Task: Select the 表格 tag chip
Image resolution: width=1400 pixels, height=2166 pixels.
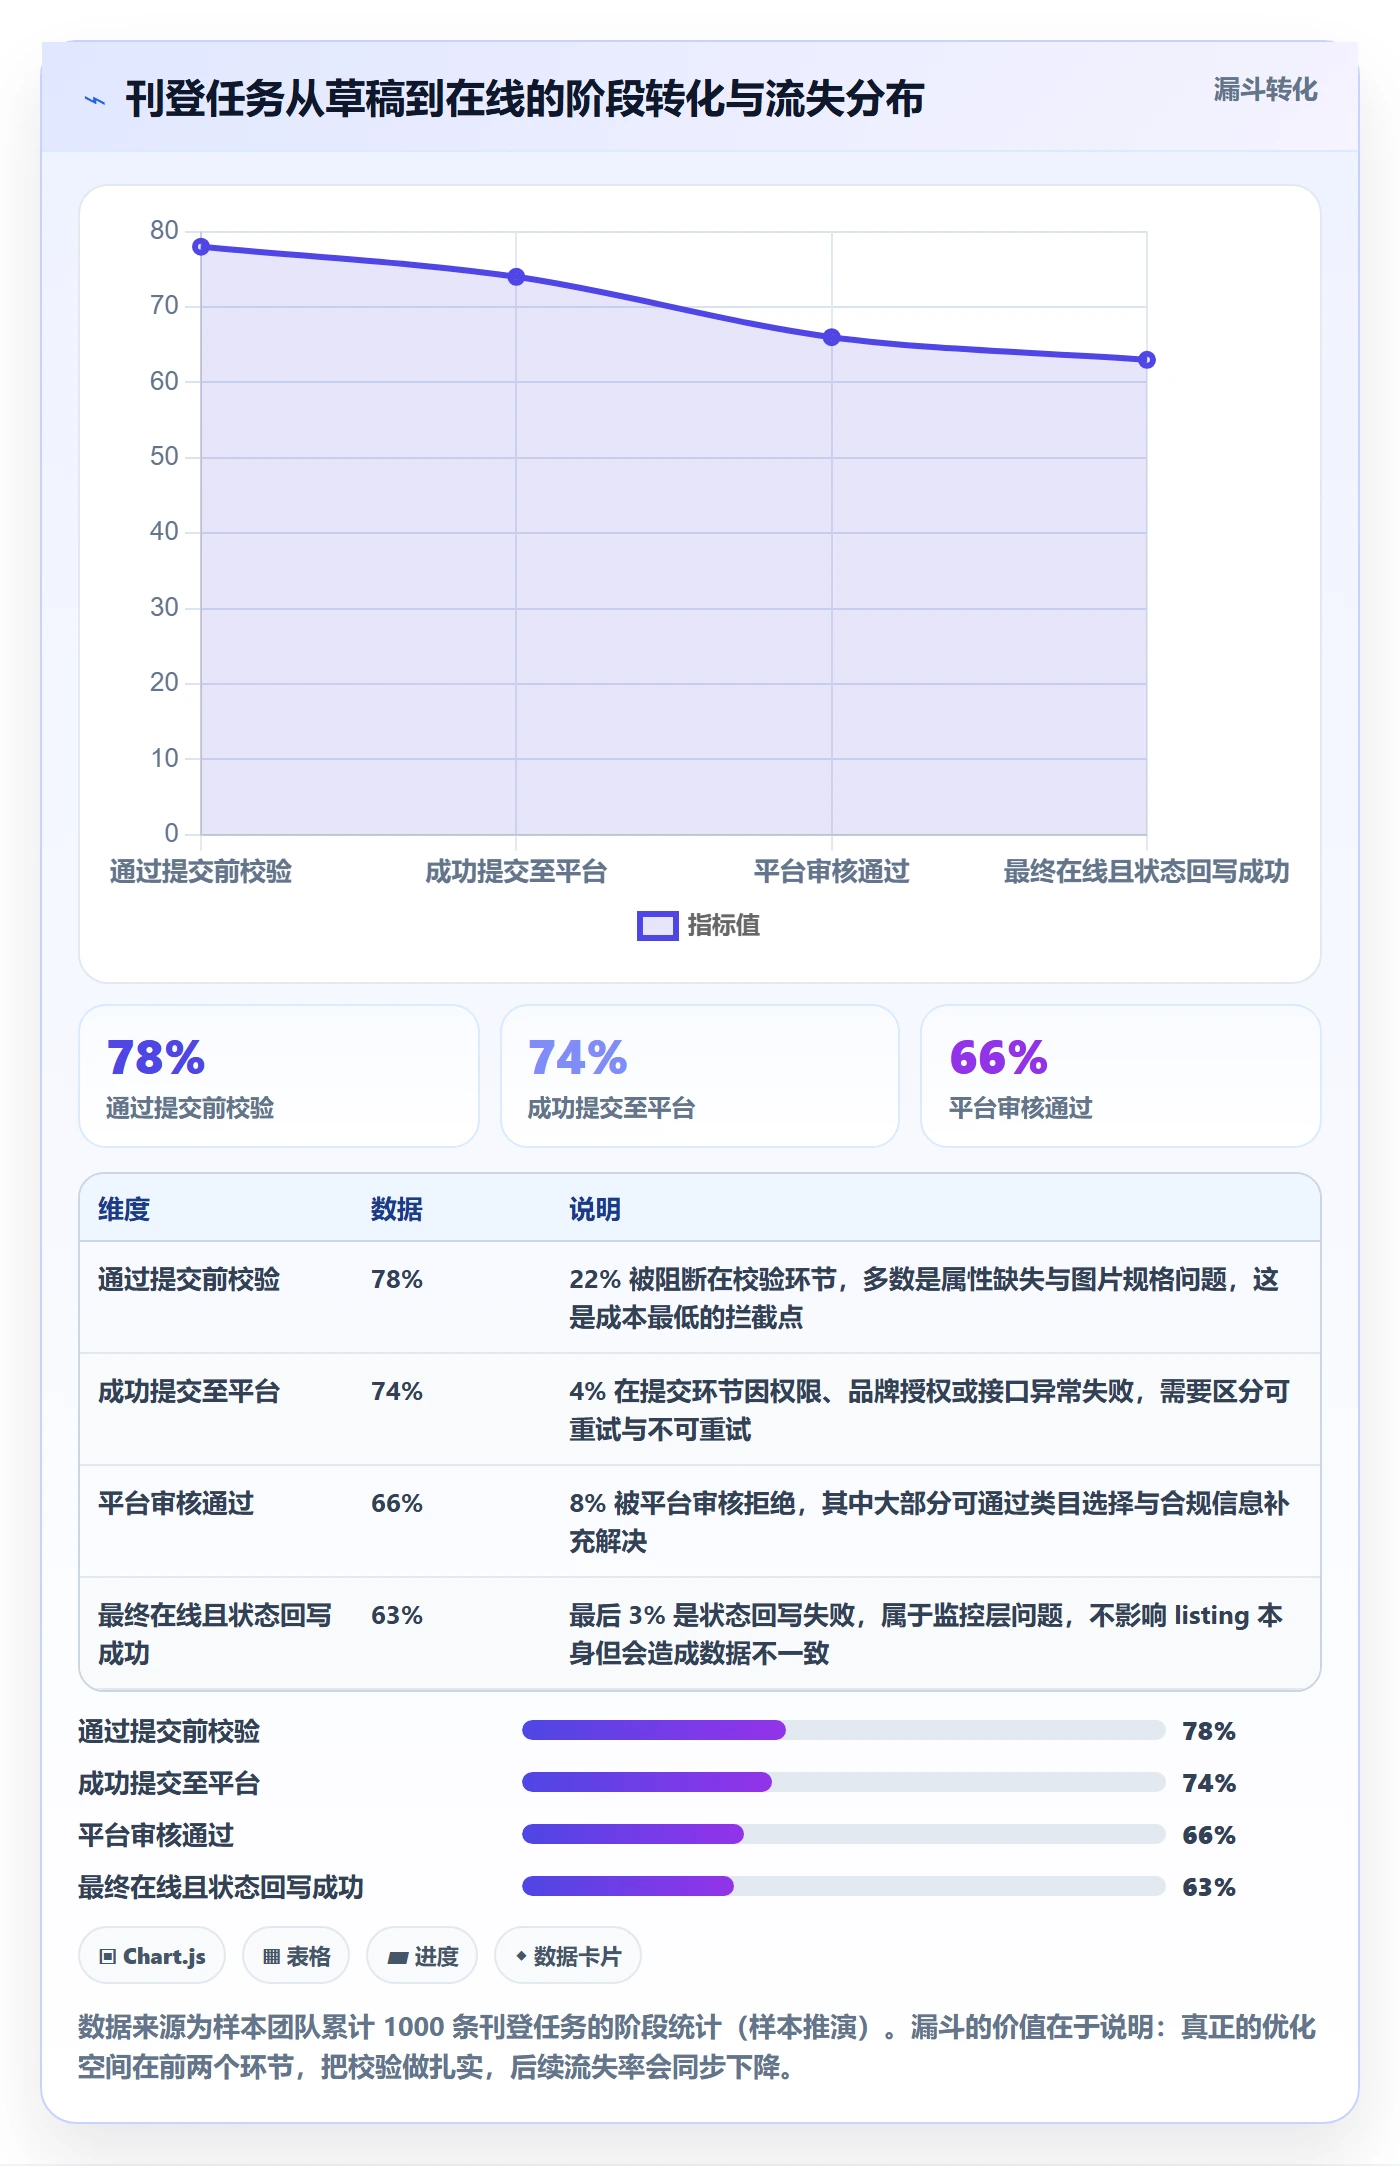Action: (x=296, y=1955)
